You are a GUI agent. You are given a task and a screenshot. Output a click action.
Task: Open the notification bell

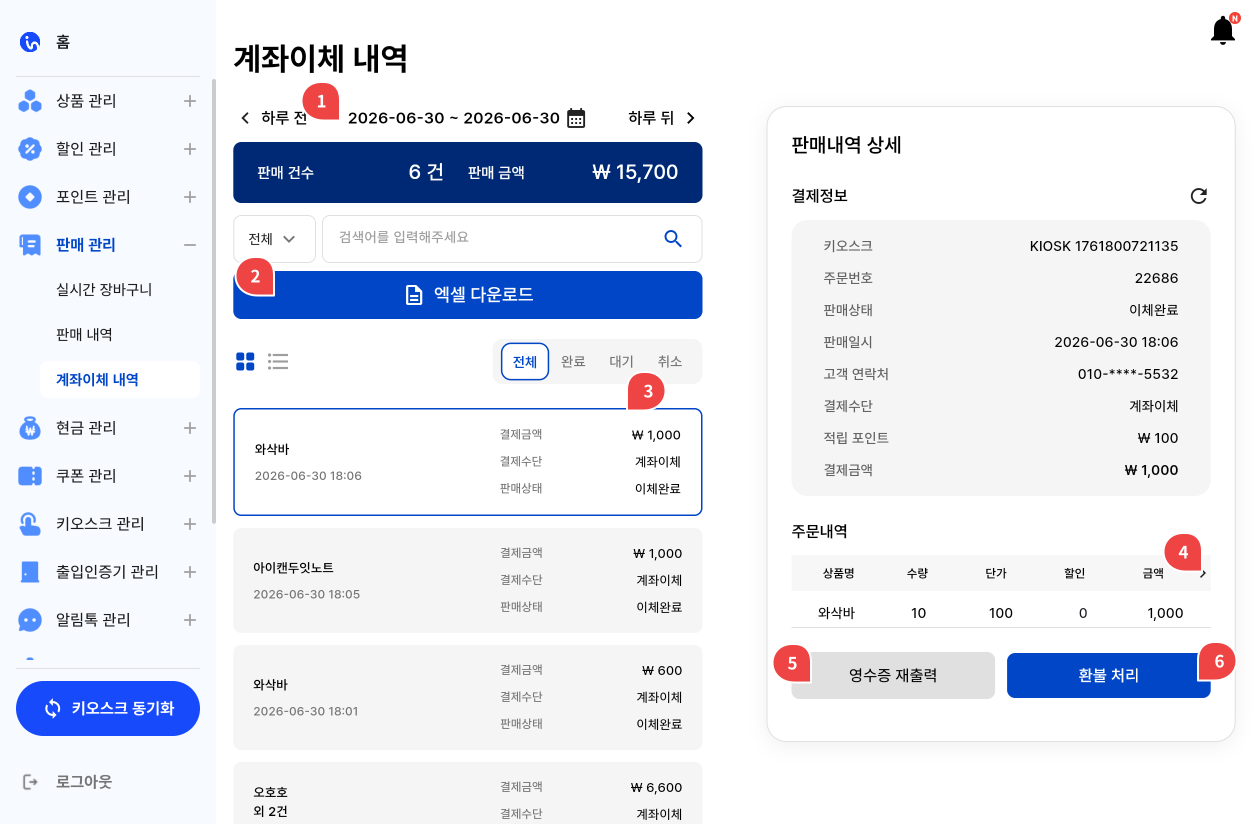click(x=1223, y=30)
